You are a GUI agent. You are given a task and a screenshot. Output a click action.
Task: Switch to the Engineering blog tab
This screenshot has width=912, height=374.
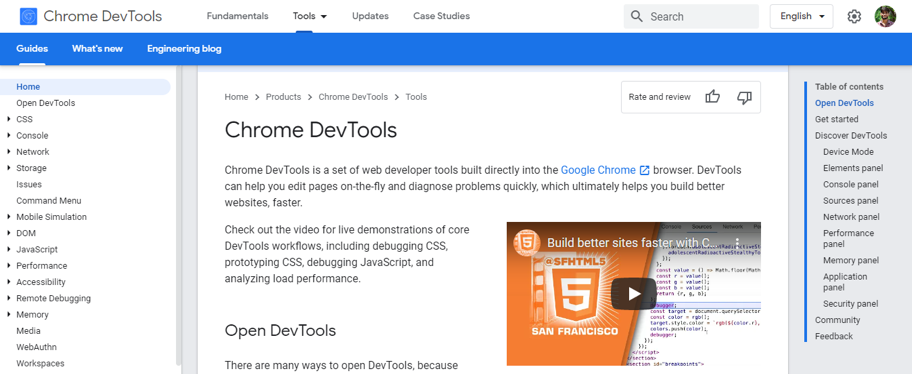pos(184,49)
